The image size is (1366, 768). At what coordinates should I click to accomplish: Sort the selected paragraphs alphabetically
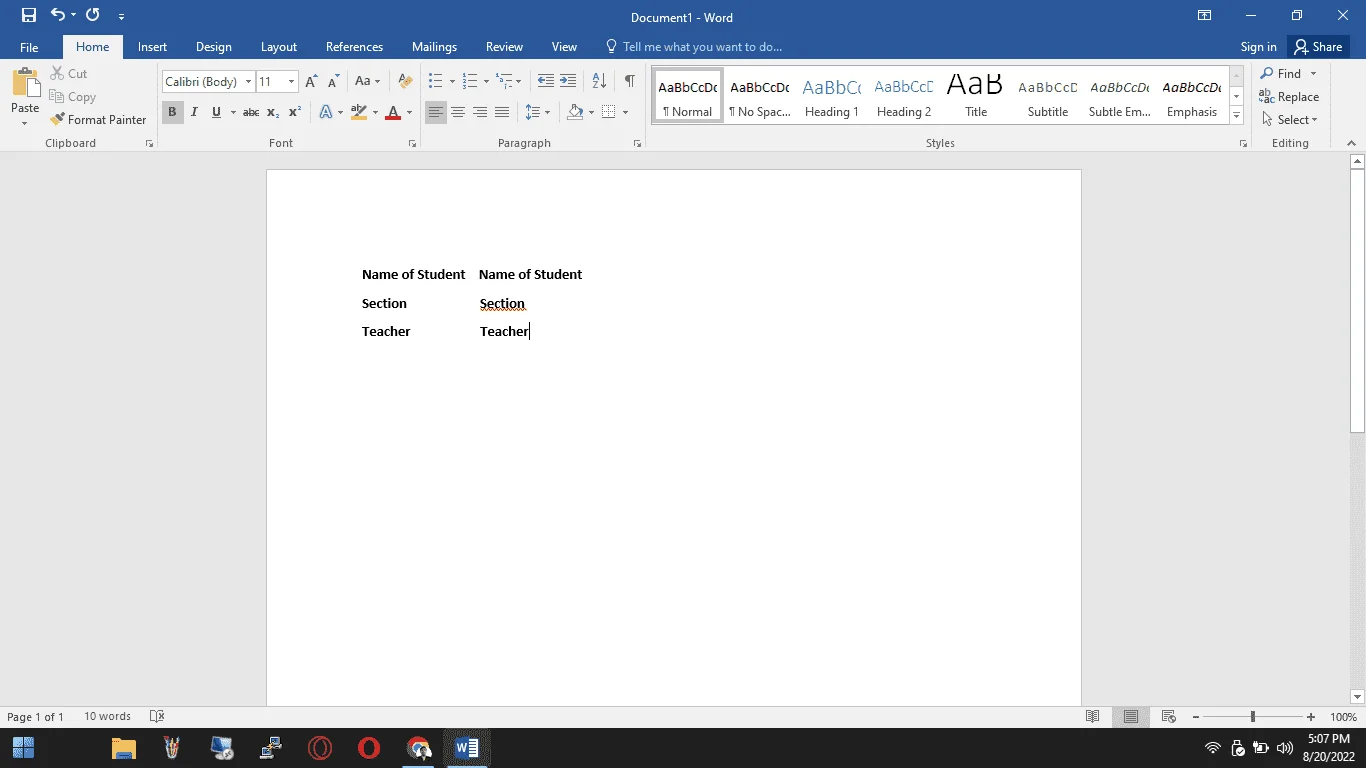(x=599, y=82)
